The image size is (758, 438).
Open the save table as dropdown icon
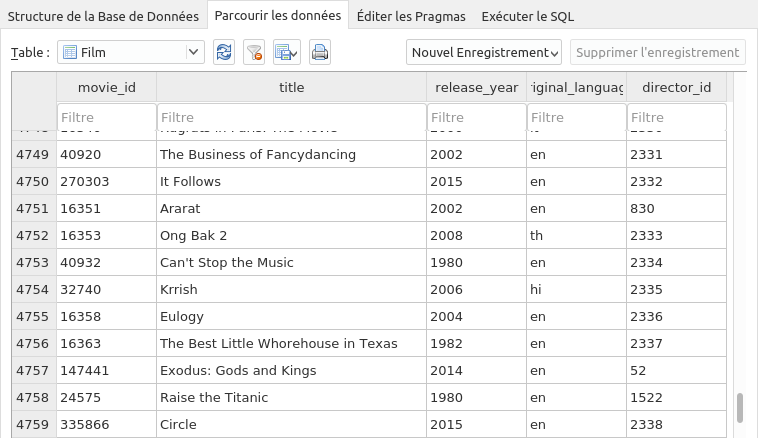(x=287, y=52)
